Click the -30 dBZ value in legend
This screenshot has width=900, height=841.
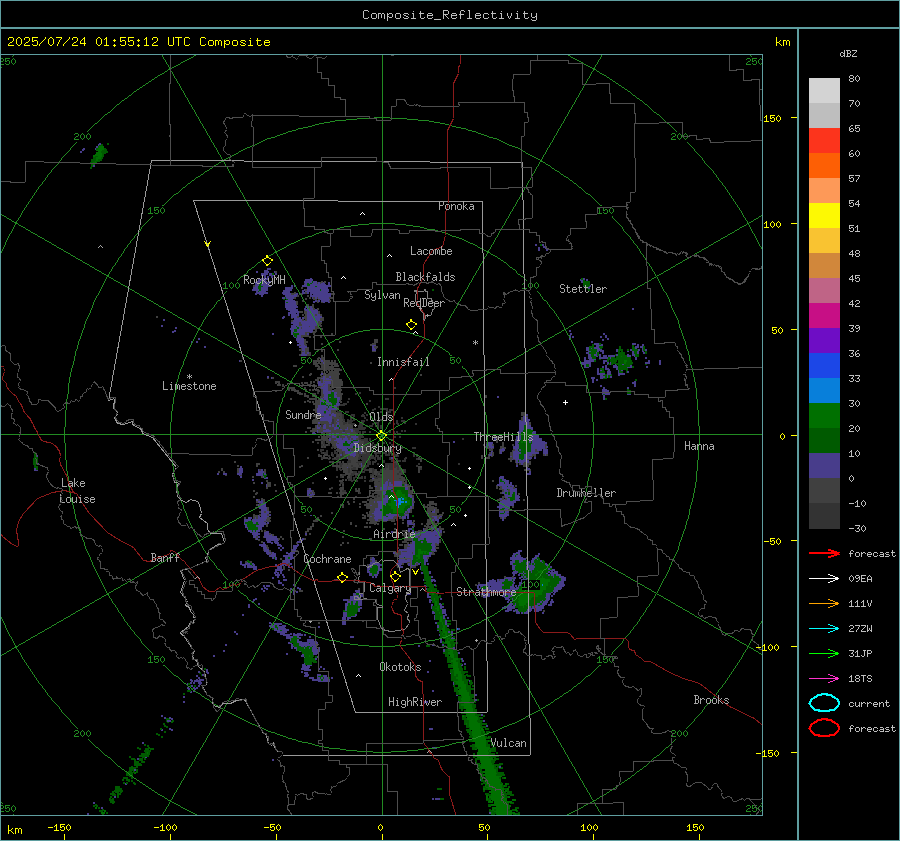857,528
